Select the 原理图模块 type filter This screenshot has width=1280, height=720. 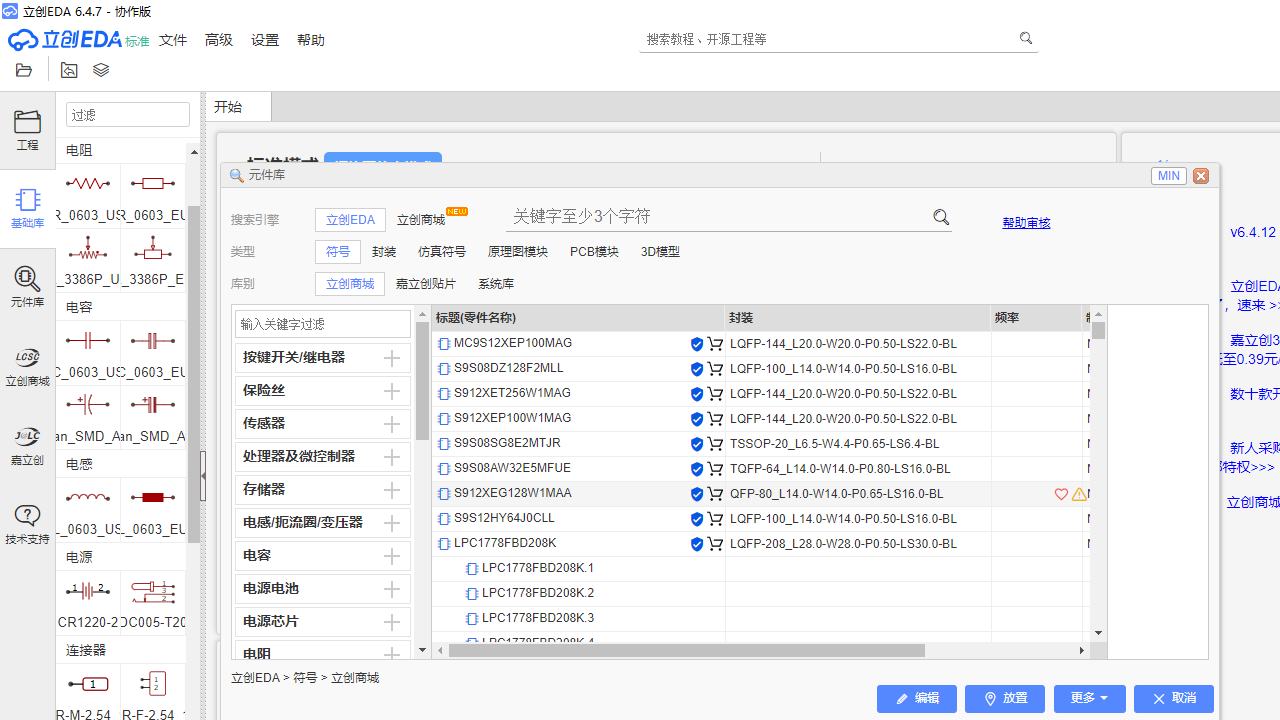point(518,252)
